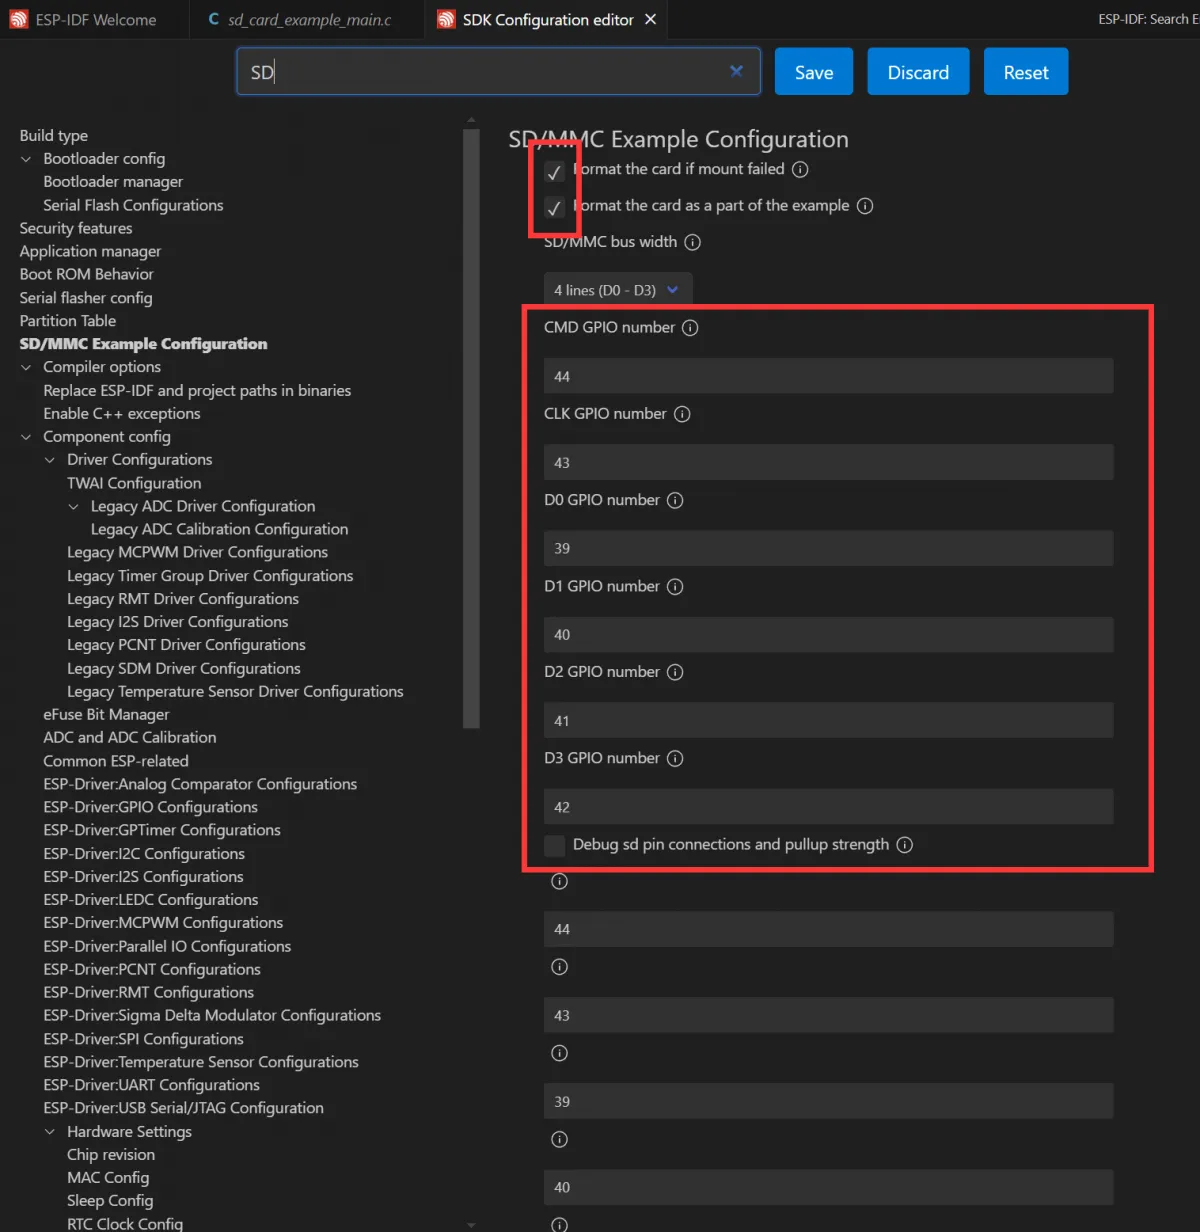Collapse the Component config section
The height and width of the screenshot is (1232, 1200).
click(25, 436)
